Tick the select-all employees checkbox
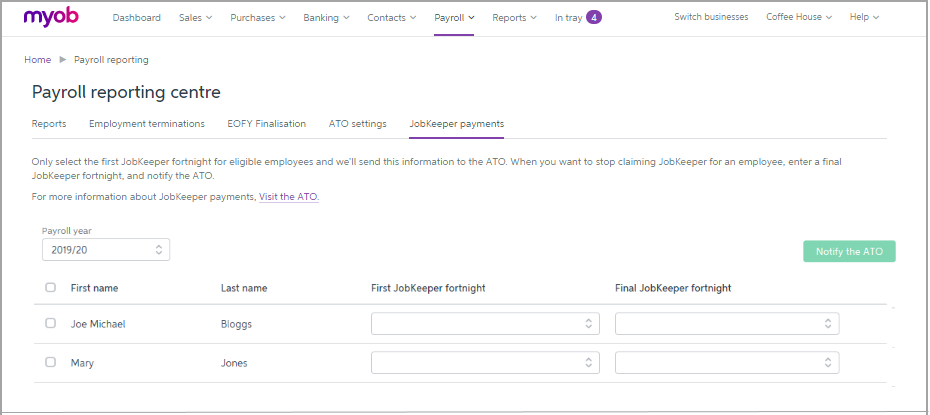The height and width of the screenshot is (415, 930). [x=51, y=288]
